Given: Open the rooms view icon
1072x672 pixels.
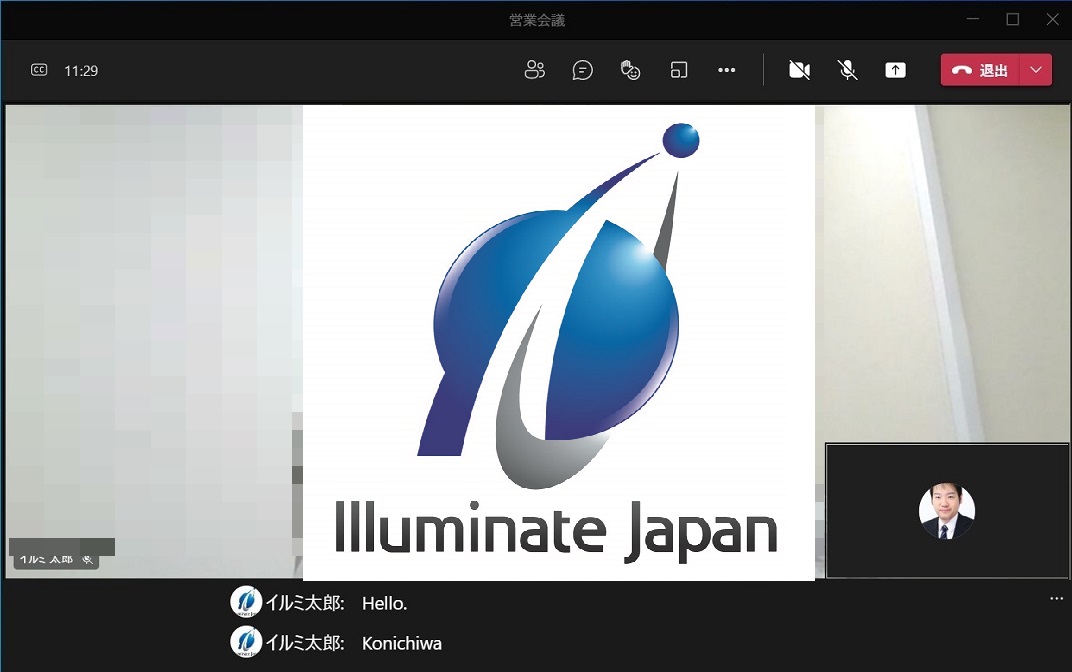Looking at the screenshot, I should [679, 70].
